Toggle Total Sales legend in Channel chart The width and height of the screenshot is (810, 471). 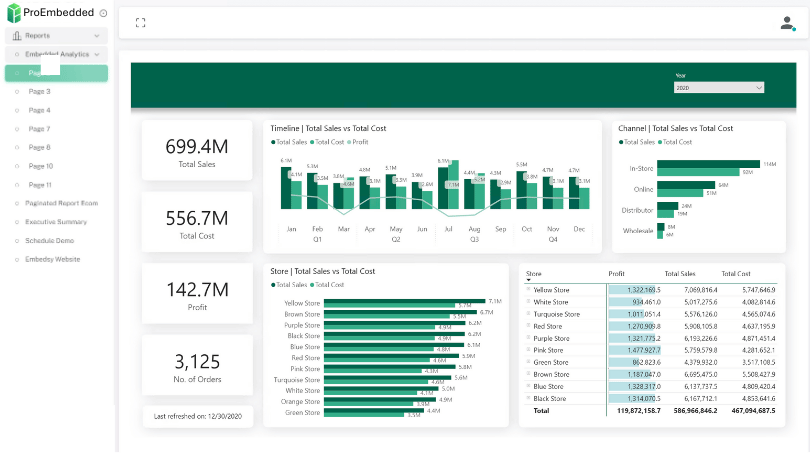639,142
